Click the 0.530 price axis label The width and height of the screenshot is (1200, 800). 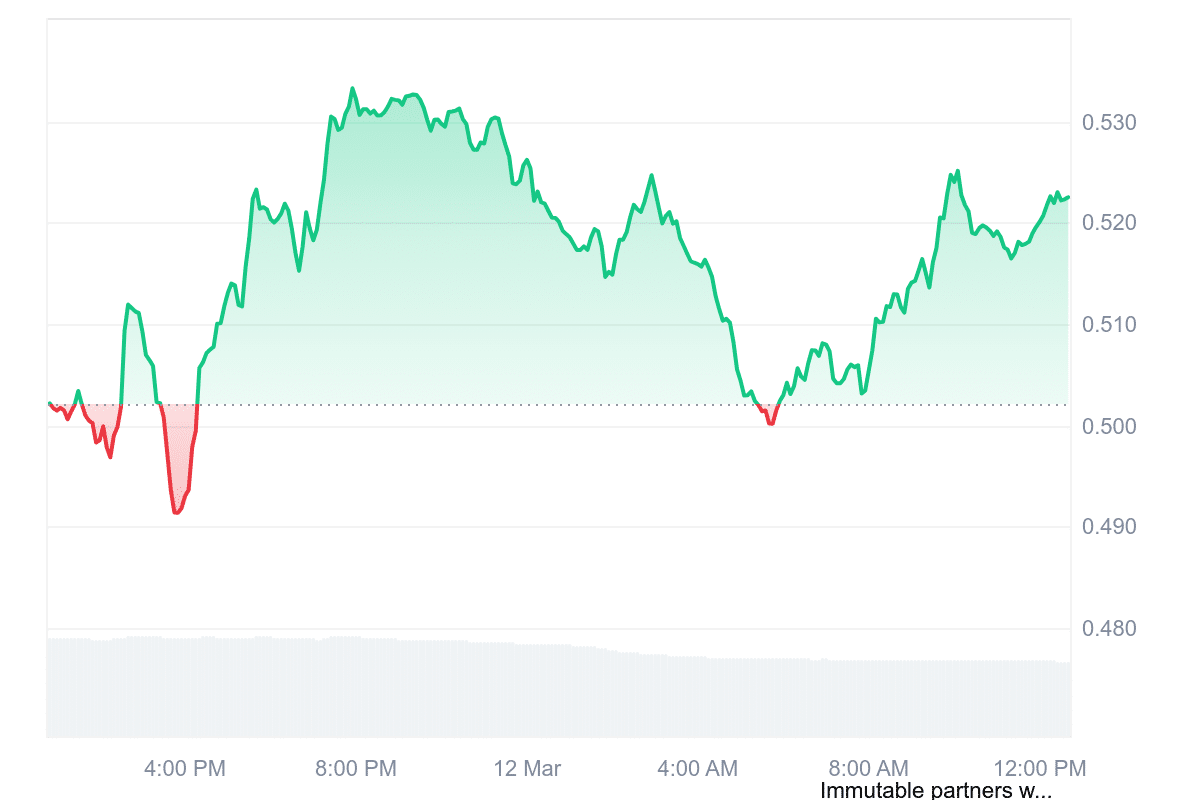pyautogui.click(x=1109, y=123)
